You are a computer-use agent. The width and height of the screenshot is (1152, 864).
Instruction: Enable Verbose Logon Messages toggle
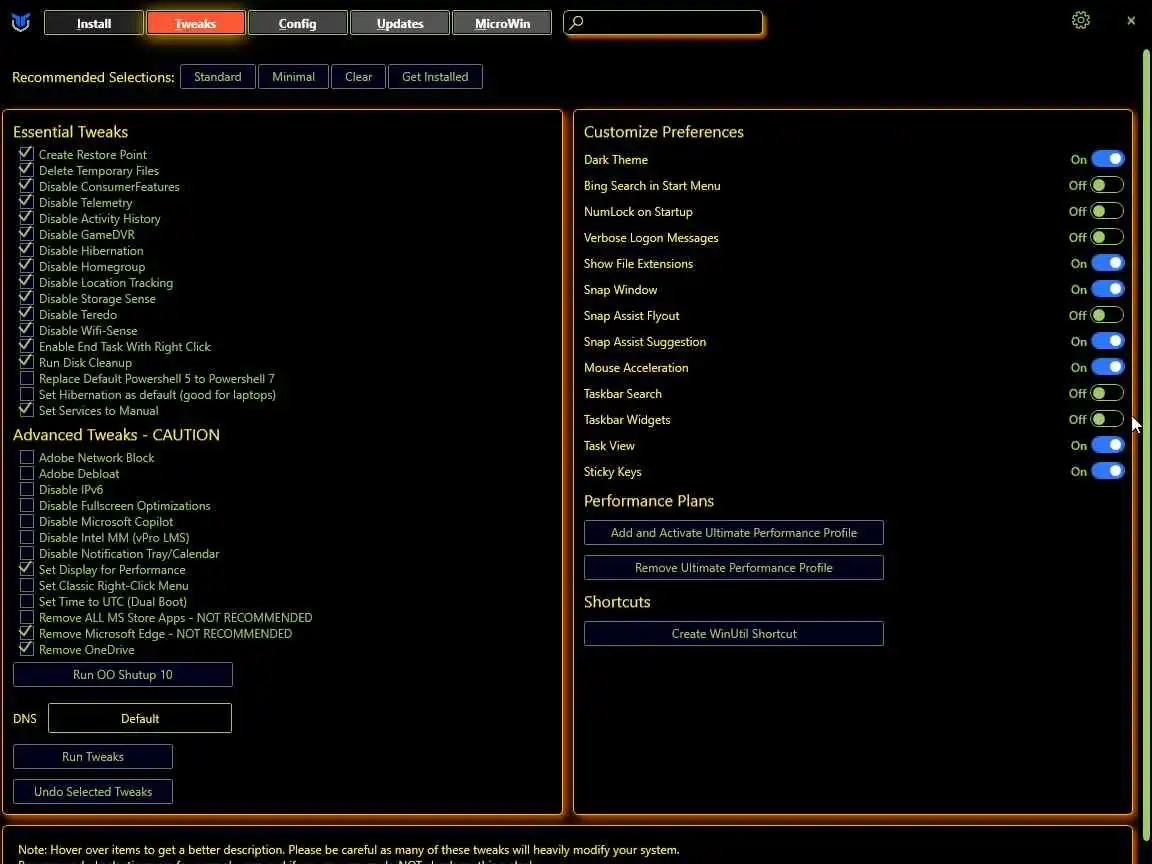click(1107, 237)
